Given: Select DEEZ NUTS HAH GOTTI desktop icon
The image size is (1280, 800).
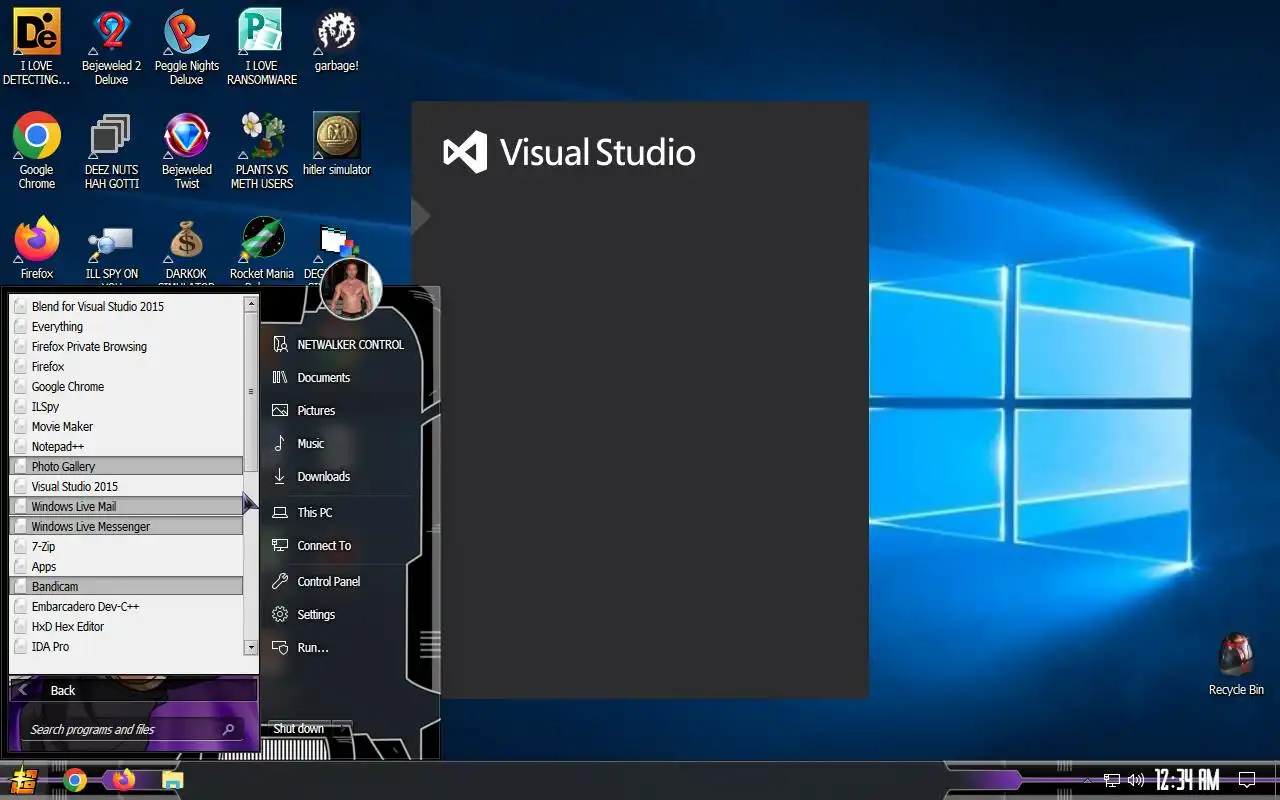Looking at the screenshot, I should (x=112, y=150).
